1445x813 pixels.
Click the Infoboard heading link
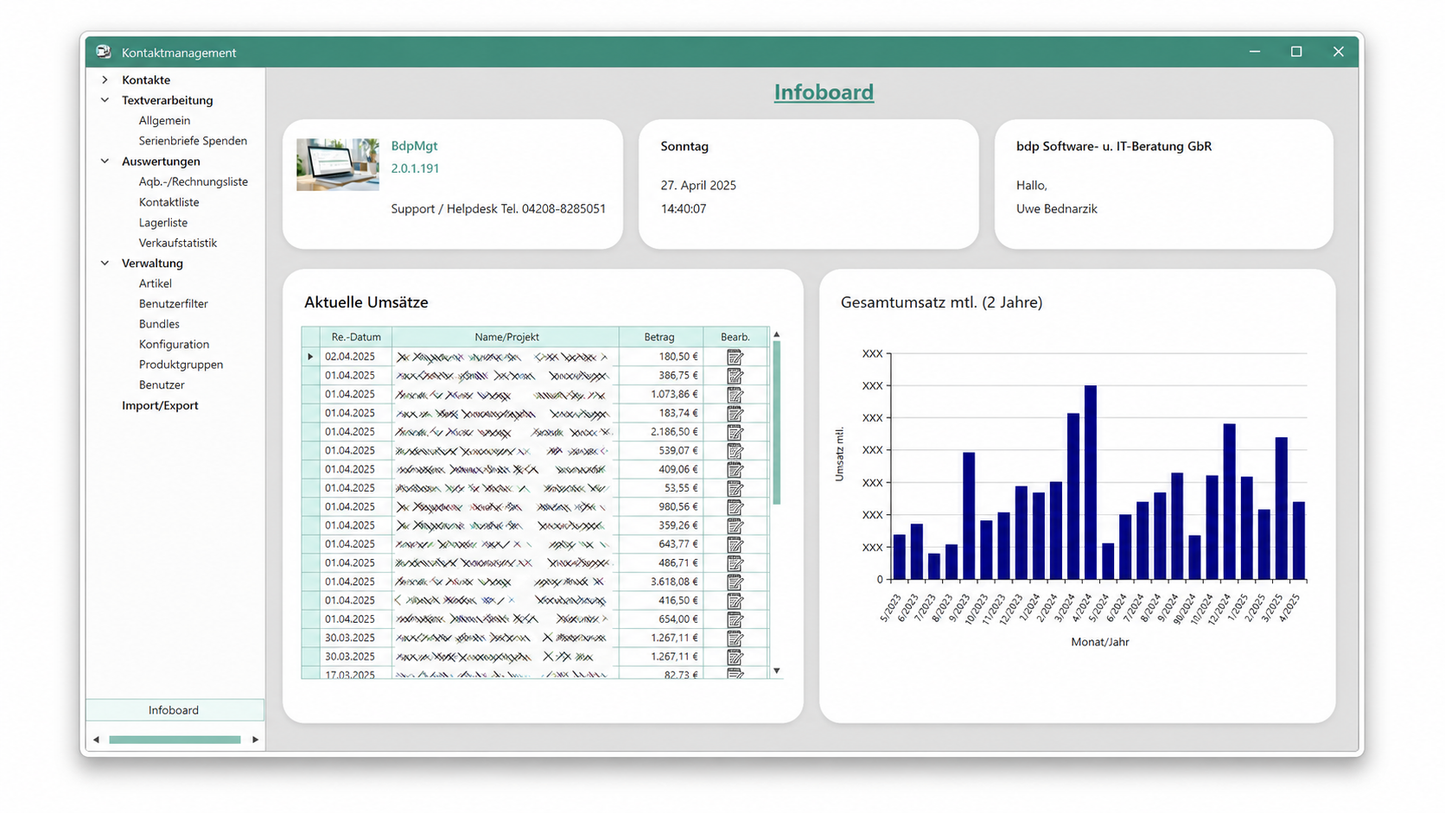click(x=824, y=92)
